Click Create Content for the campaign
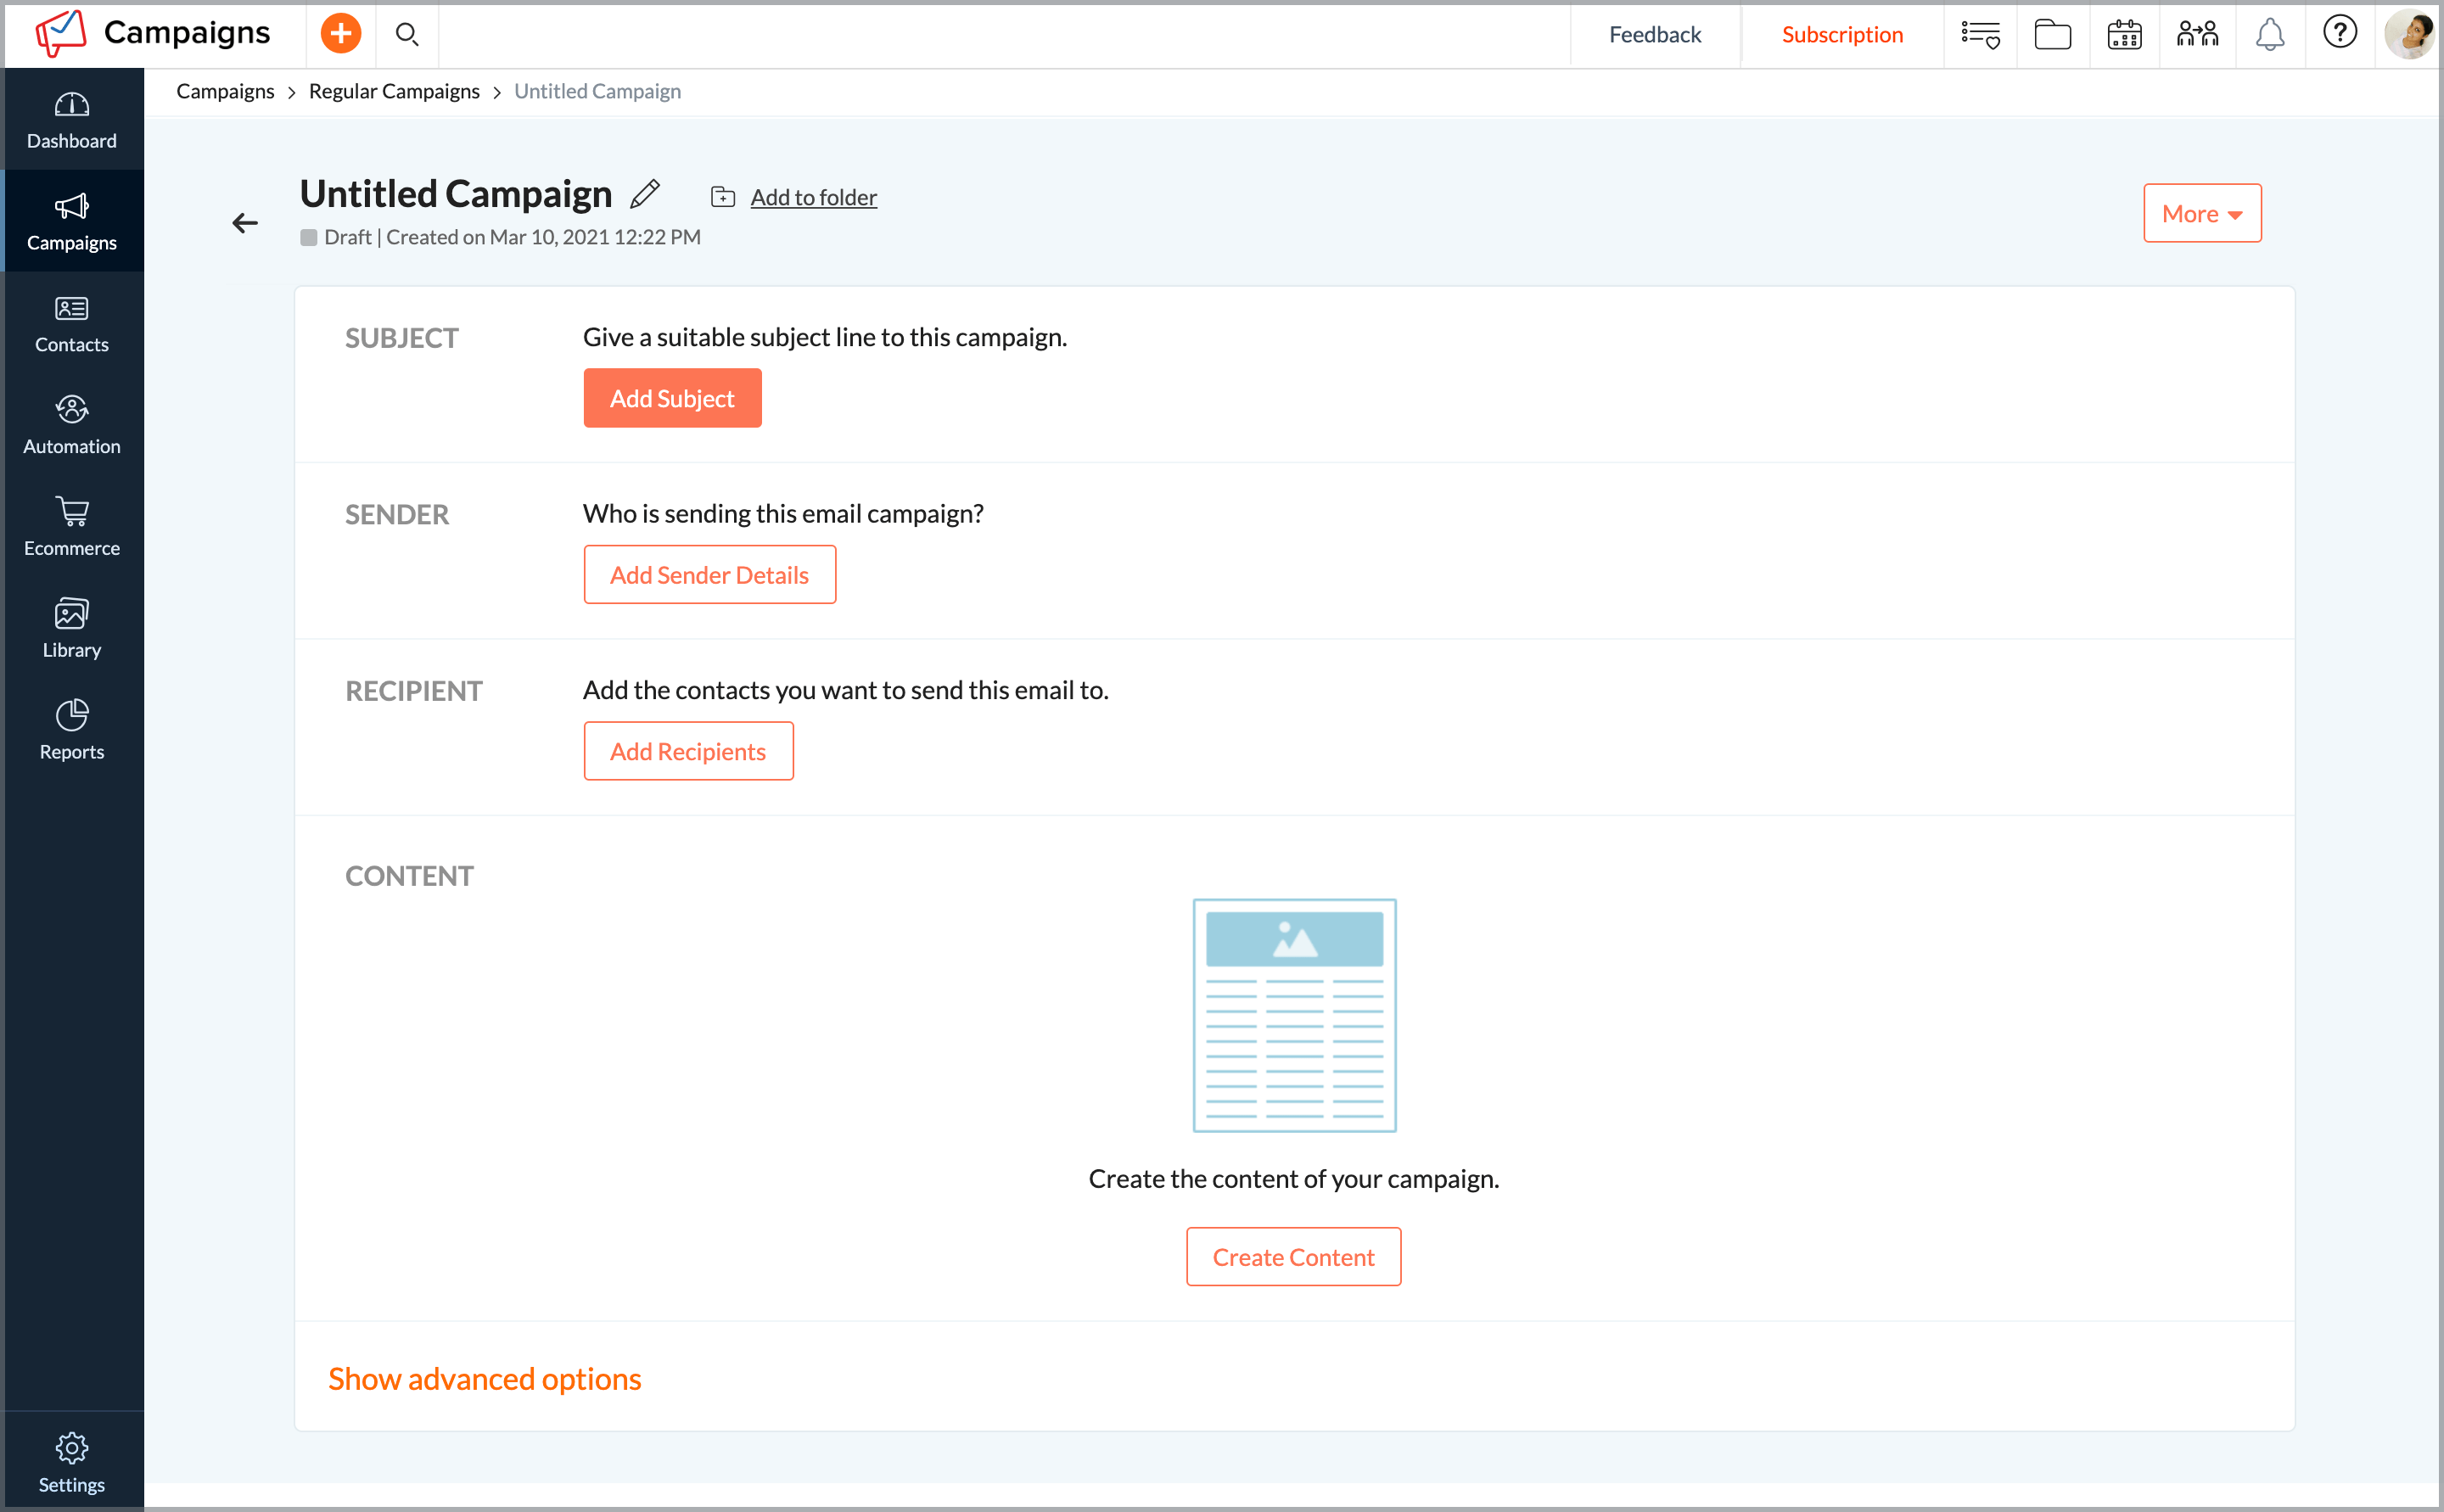Screen dimensions: 2444x1512 point(1293,1256)
